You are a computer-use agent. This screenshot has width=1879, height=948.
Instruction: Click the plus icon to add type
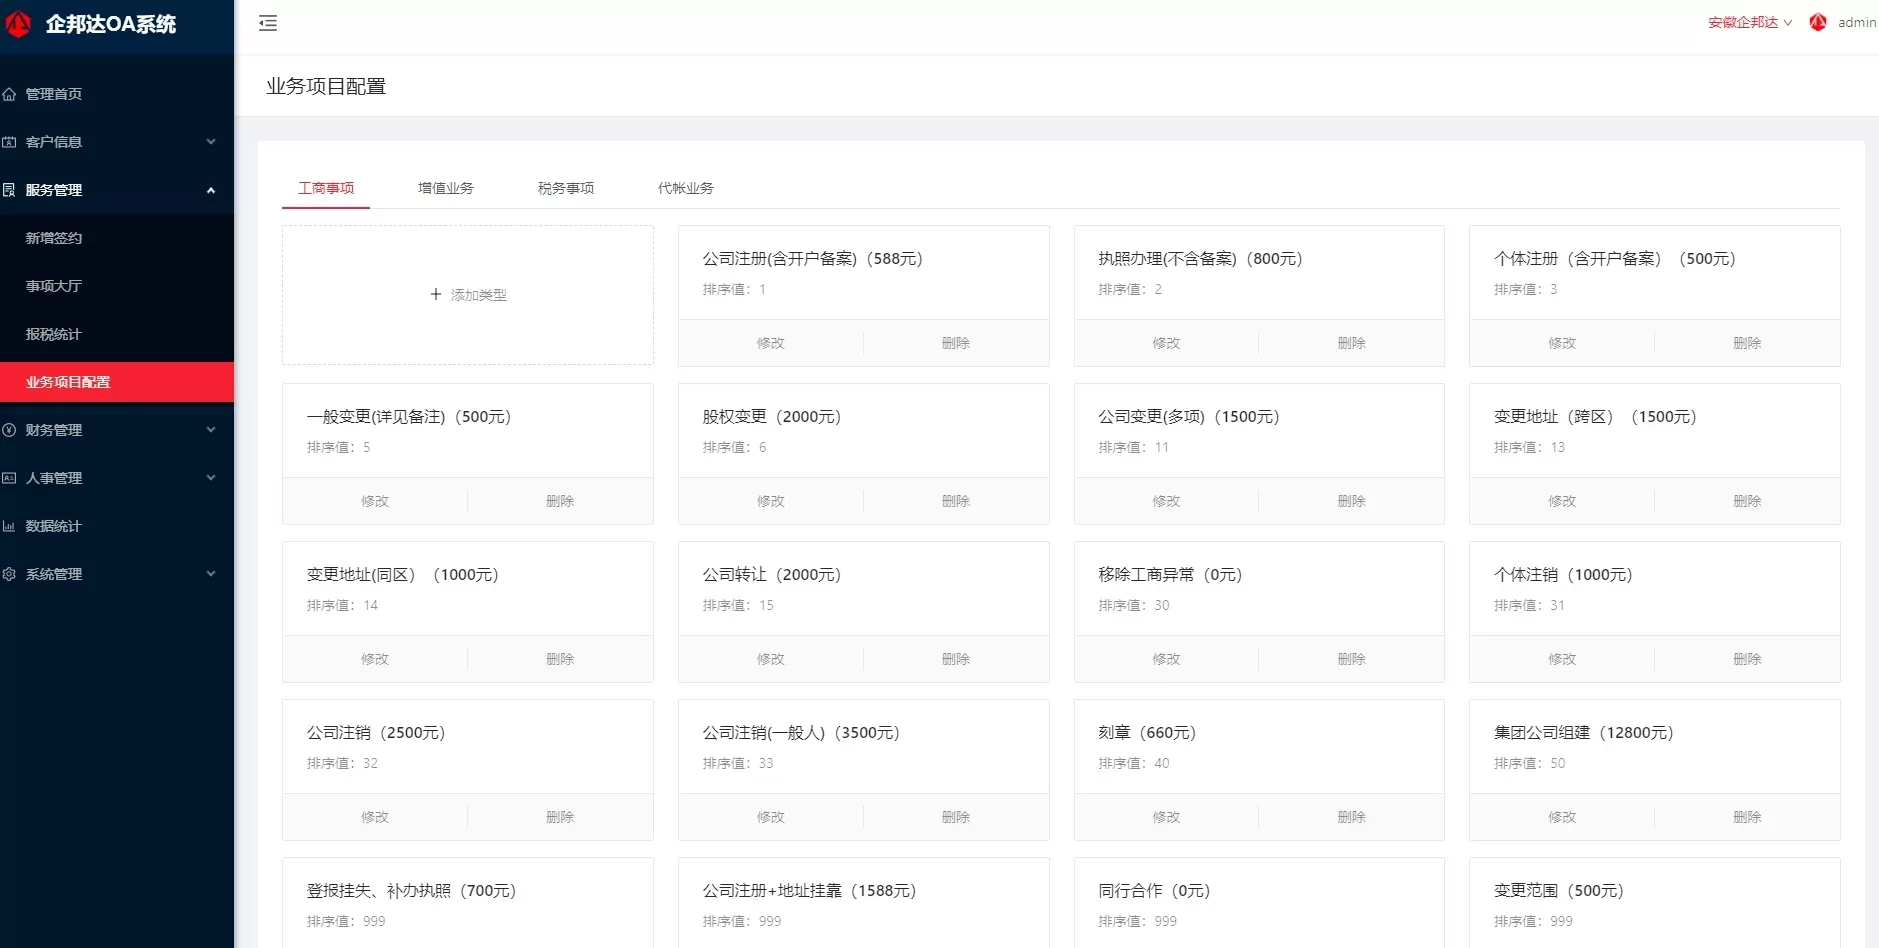click(435, 295)
